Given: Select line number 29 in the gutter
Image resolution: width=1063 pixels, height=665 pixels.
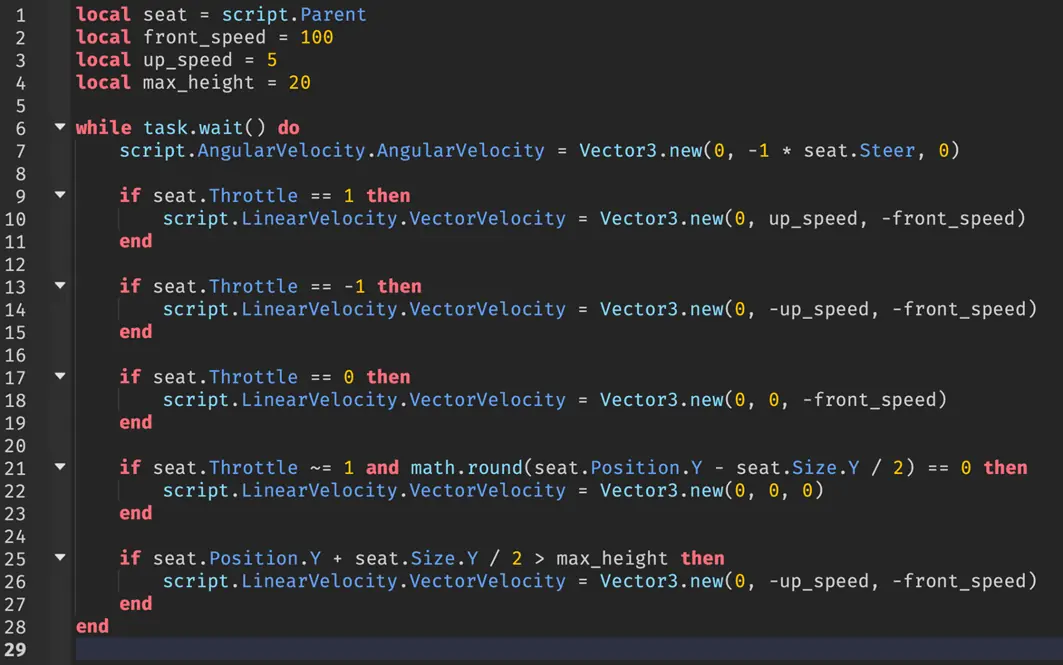Looking at the screenshot, I should (x=15, y=649).
